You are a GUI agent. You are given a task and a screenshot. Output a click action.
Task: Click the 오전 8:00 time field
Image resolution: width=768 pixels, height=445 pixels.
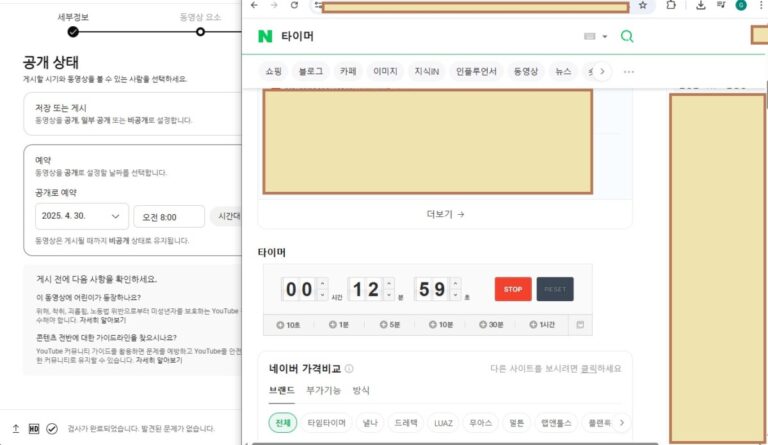pos(169,217)
